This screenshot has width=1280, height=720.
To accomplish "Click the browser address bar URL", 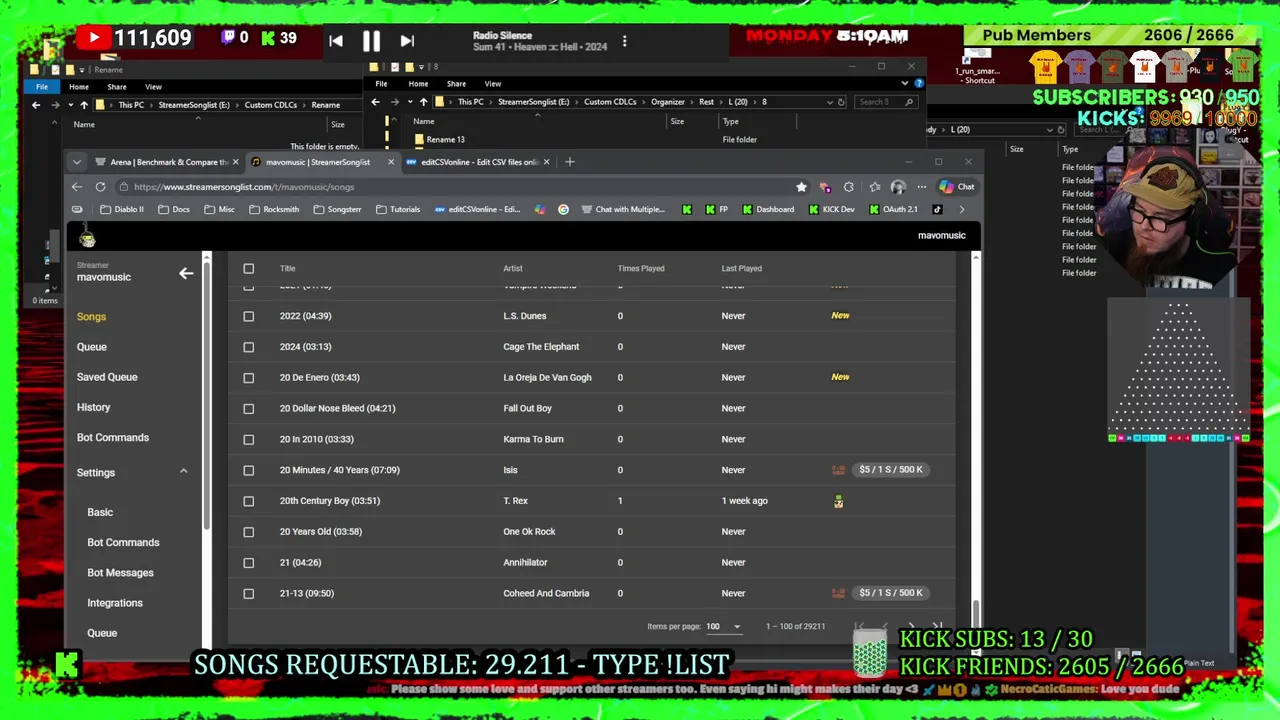I will pyautogui.click(x=244, y=187).
